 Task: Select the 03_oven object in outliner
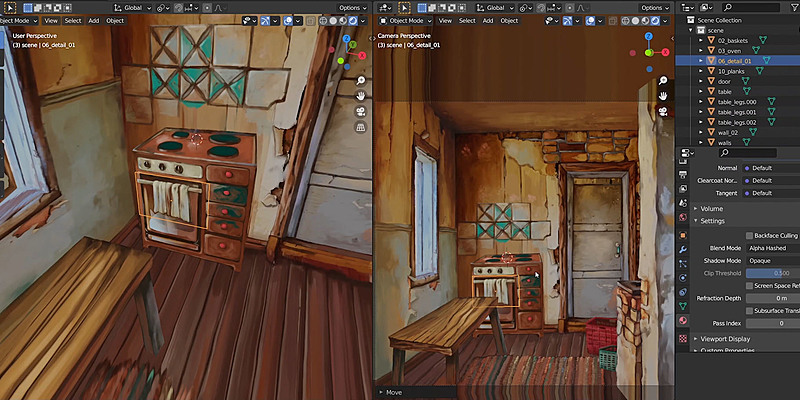coord(729,50)
